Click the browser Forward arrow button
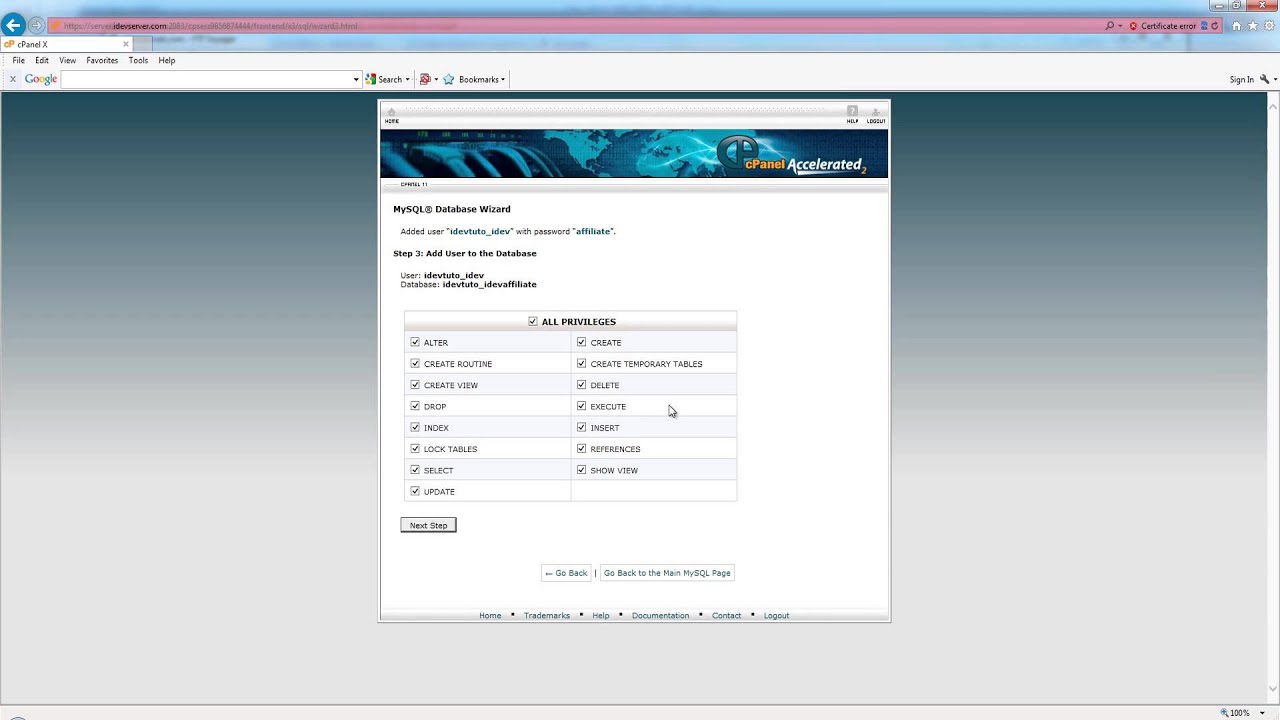 pos(37,25)
